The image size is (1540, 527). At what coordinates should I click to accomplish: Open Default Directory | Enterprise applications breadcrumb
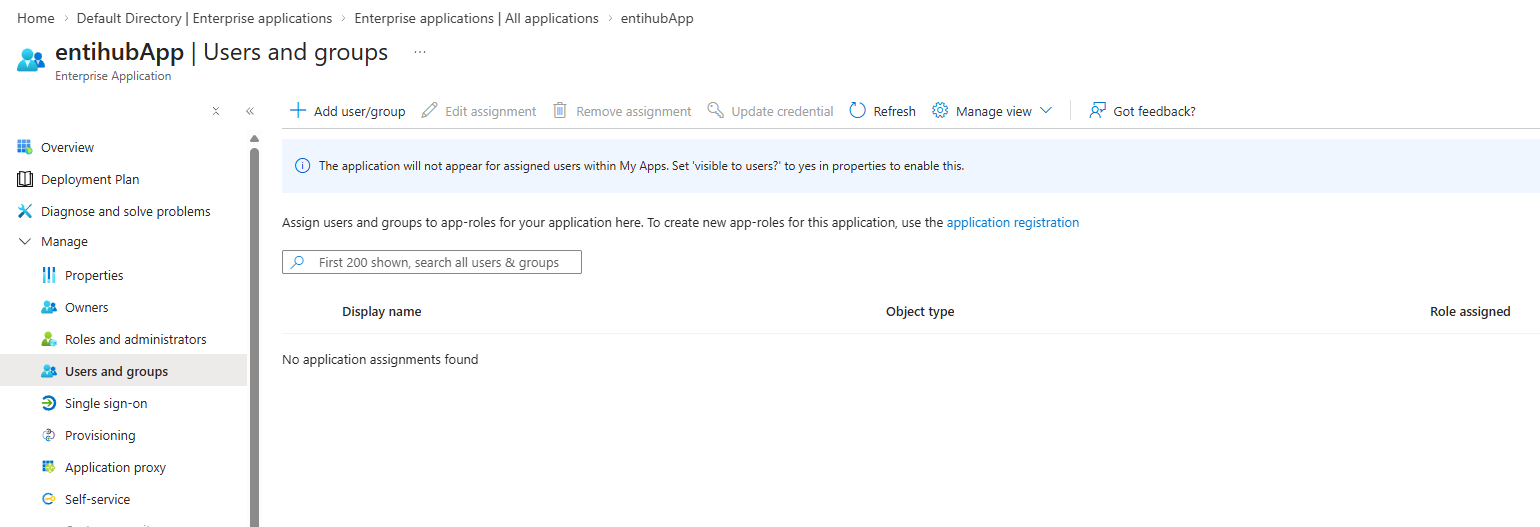(205, 18)
